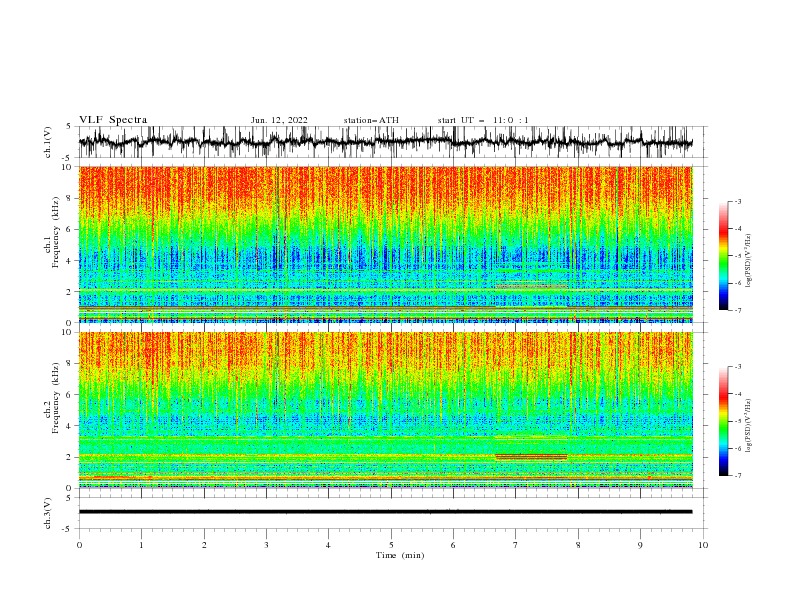Click the "-7" tick on ch.2 colorbar
Viewport: 792px width, 612px height.
(737, 476)
